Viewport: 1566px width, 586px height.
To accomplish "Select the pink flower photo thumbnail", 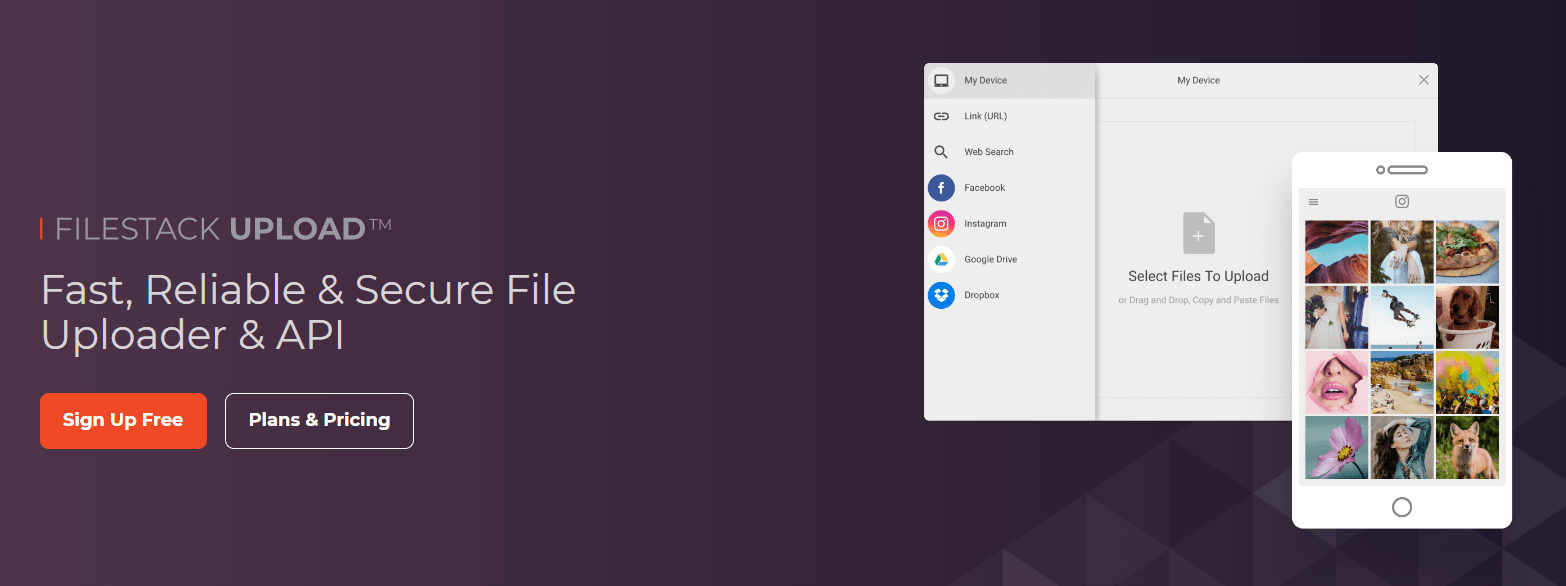I will [x=1336, y=447].
